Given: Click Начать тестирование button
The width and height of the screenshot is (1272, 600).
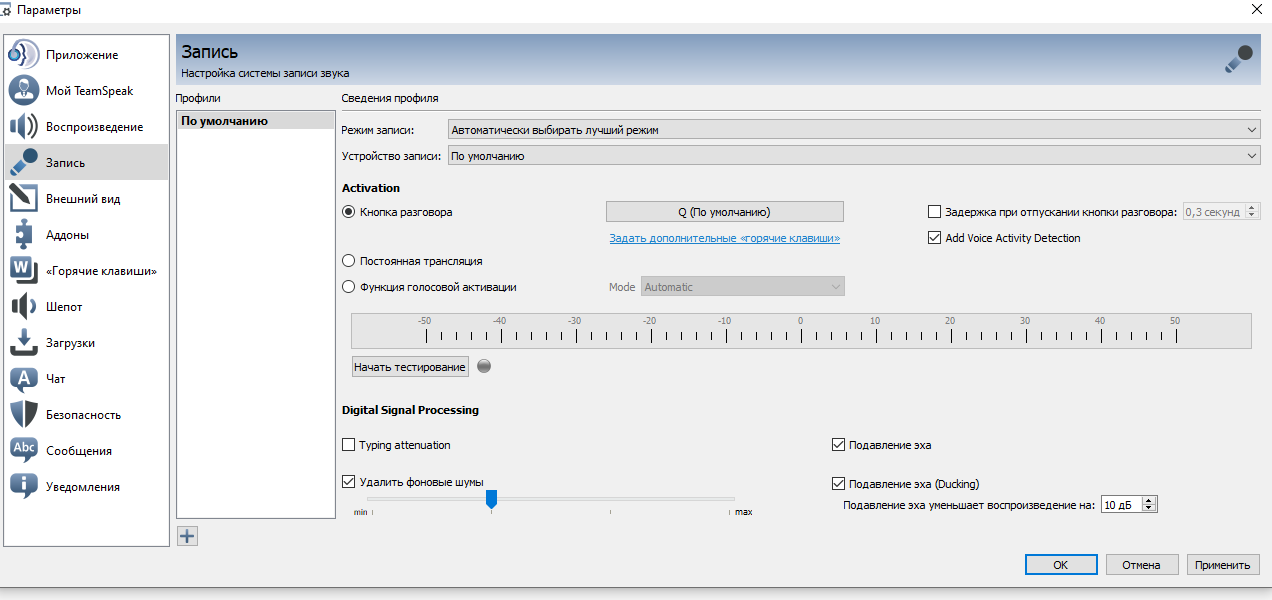Looking at the screenshot, I should [x=410, y=367].
